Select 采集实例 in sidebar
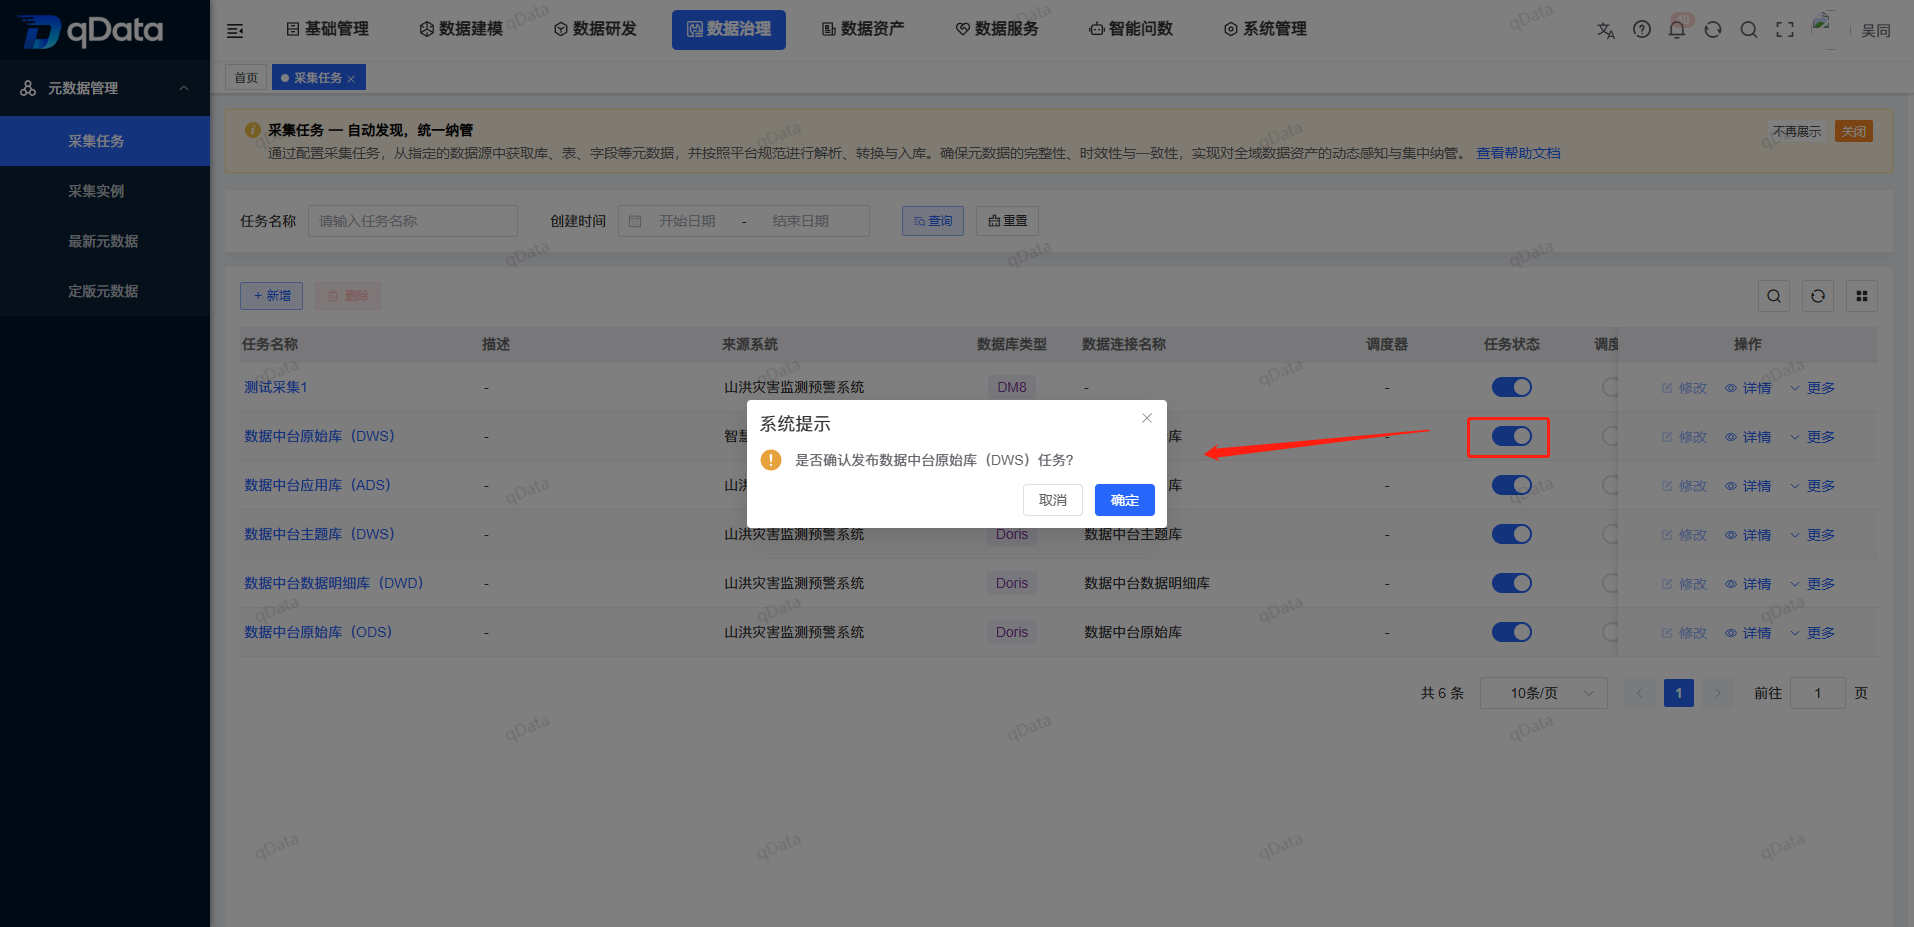The width and height of the screenshot is (1914, 927). coord(105,191)
